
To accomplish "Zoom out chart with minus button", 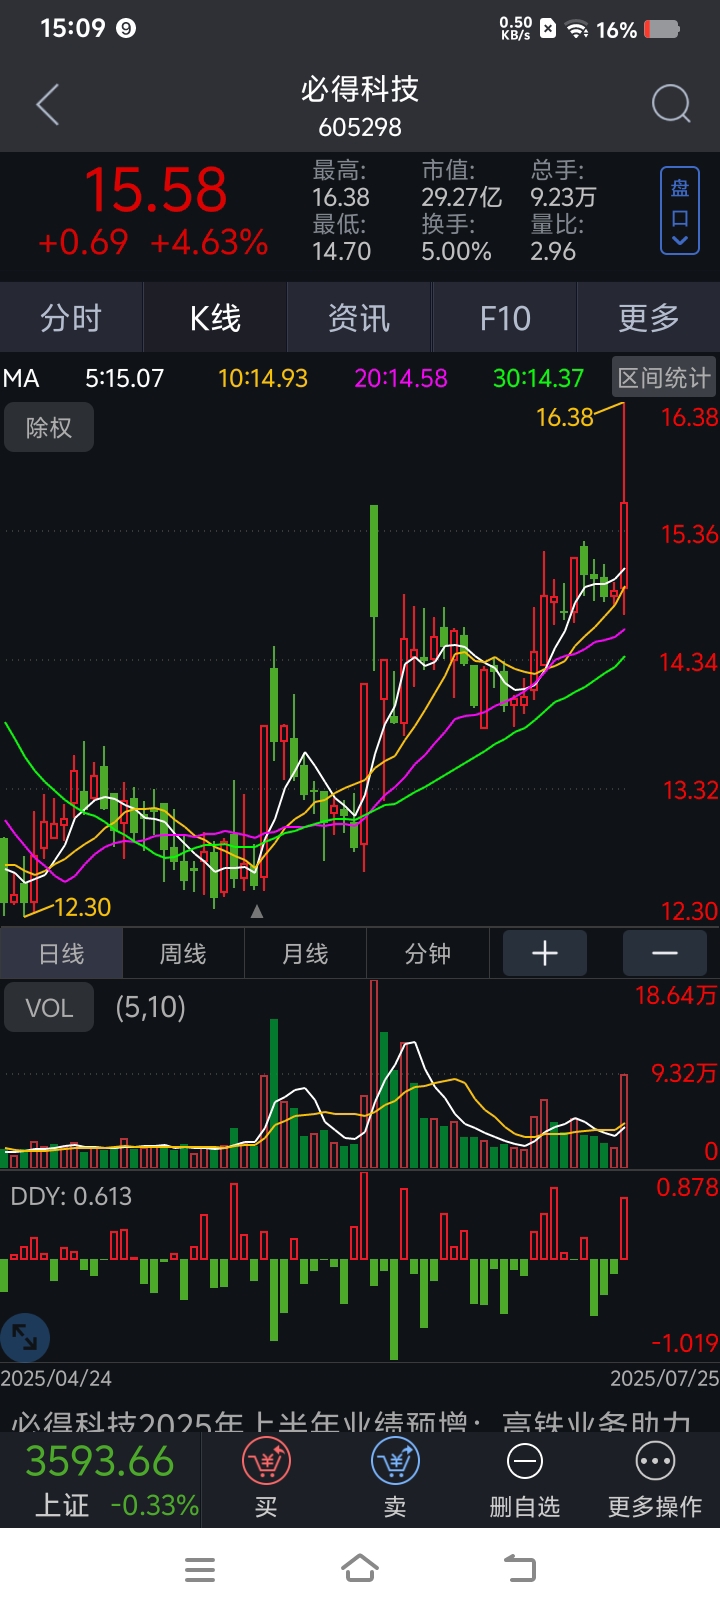I will (665, 953).
